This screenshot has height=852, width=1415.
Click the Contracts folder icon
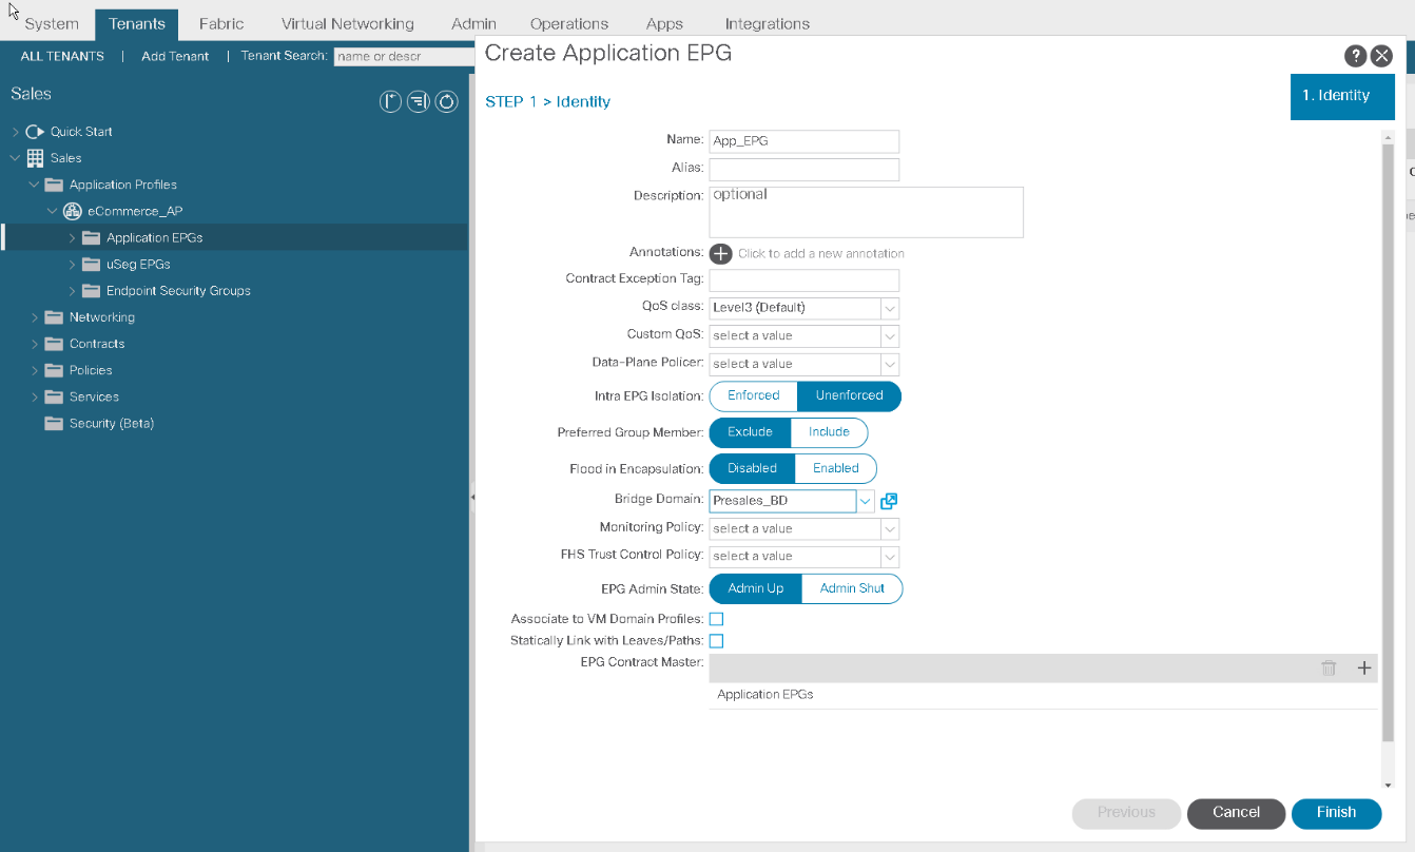pyautogui.click(x=54, y=344)
